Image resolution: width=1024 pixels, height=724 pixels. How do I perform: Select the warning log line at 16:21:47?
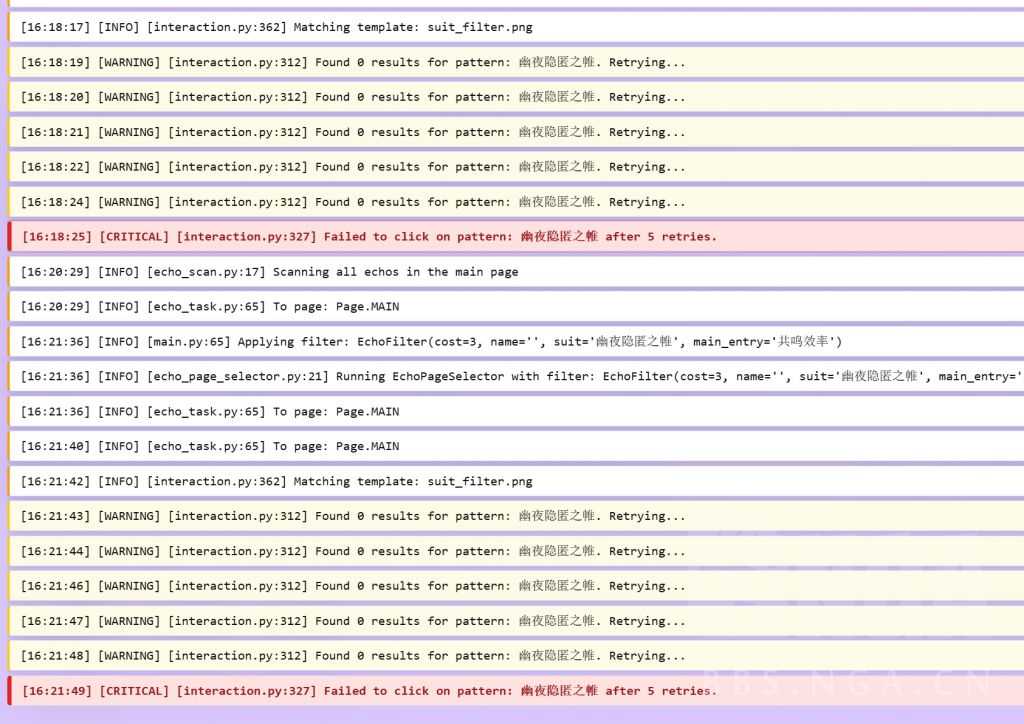pyautogui.click(x=353, y=621)
